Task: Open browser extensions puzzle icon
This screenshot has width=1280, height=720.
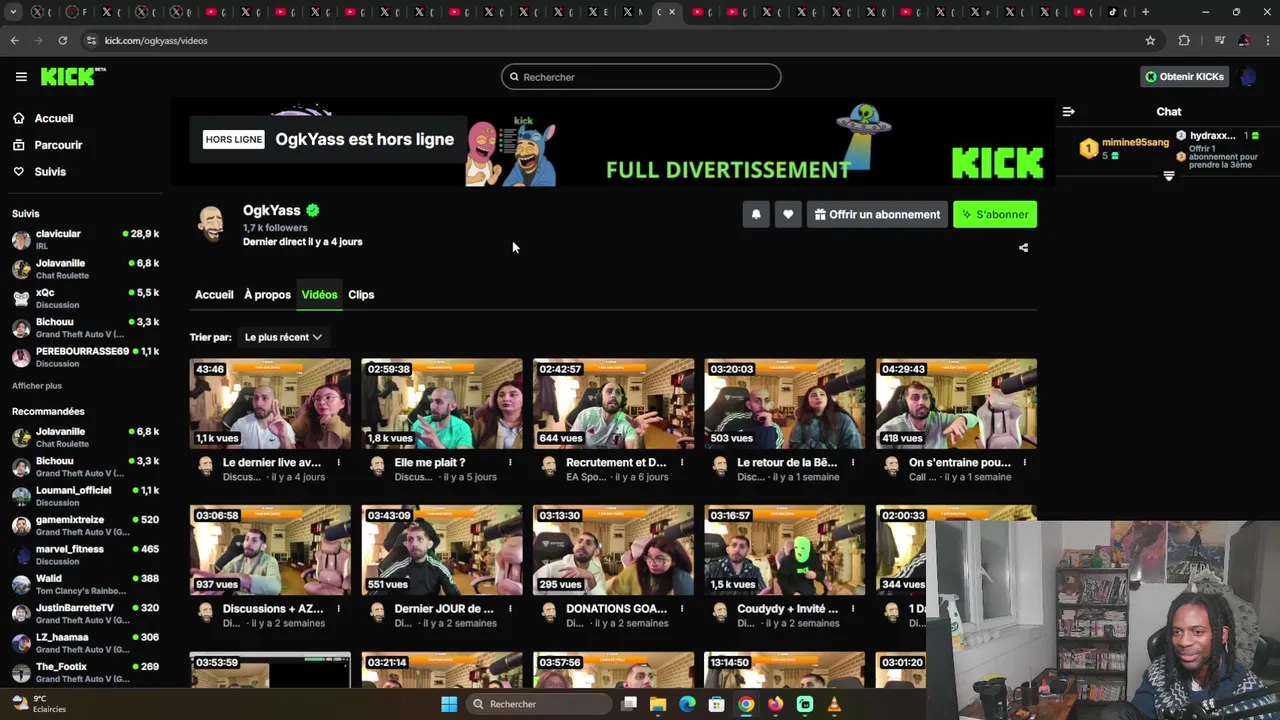Action: (x=1184, y=40)
